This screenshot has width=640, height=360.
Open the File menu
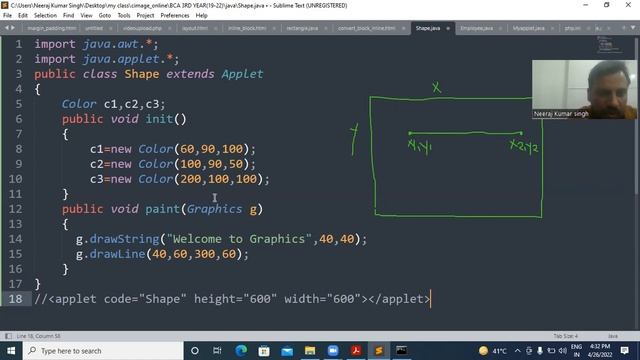tap(7, 16)
